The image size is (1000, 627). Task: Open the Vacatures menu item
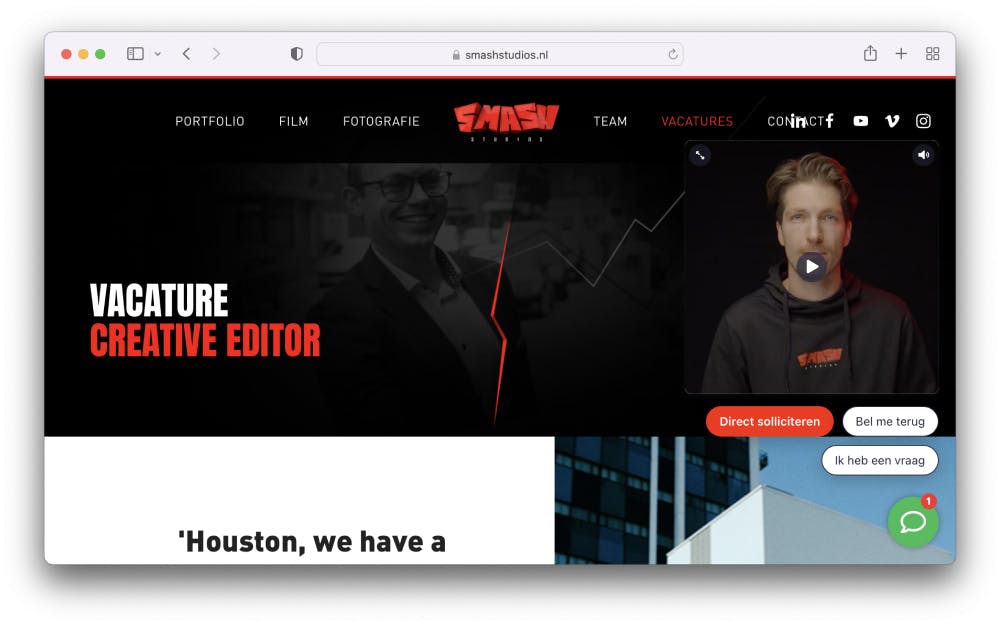697,121
